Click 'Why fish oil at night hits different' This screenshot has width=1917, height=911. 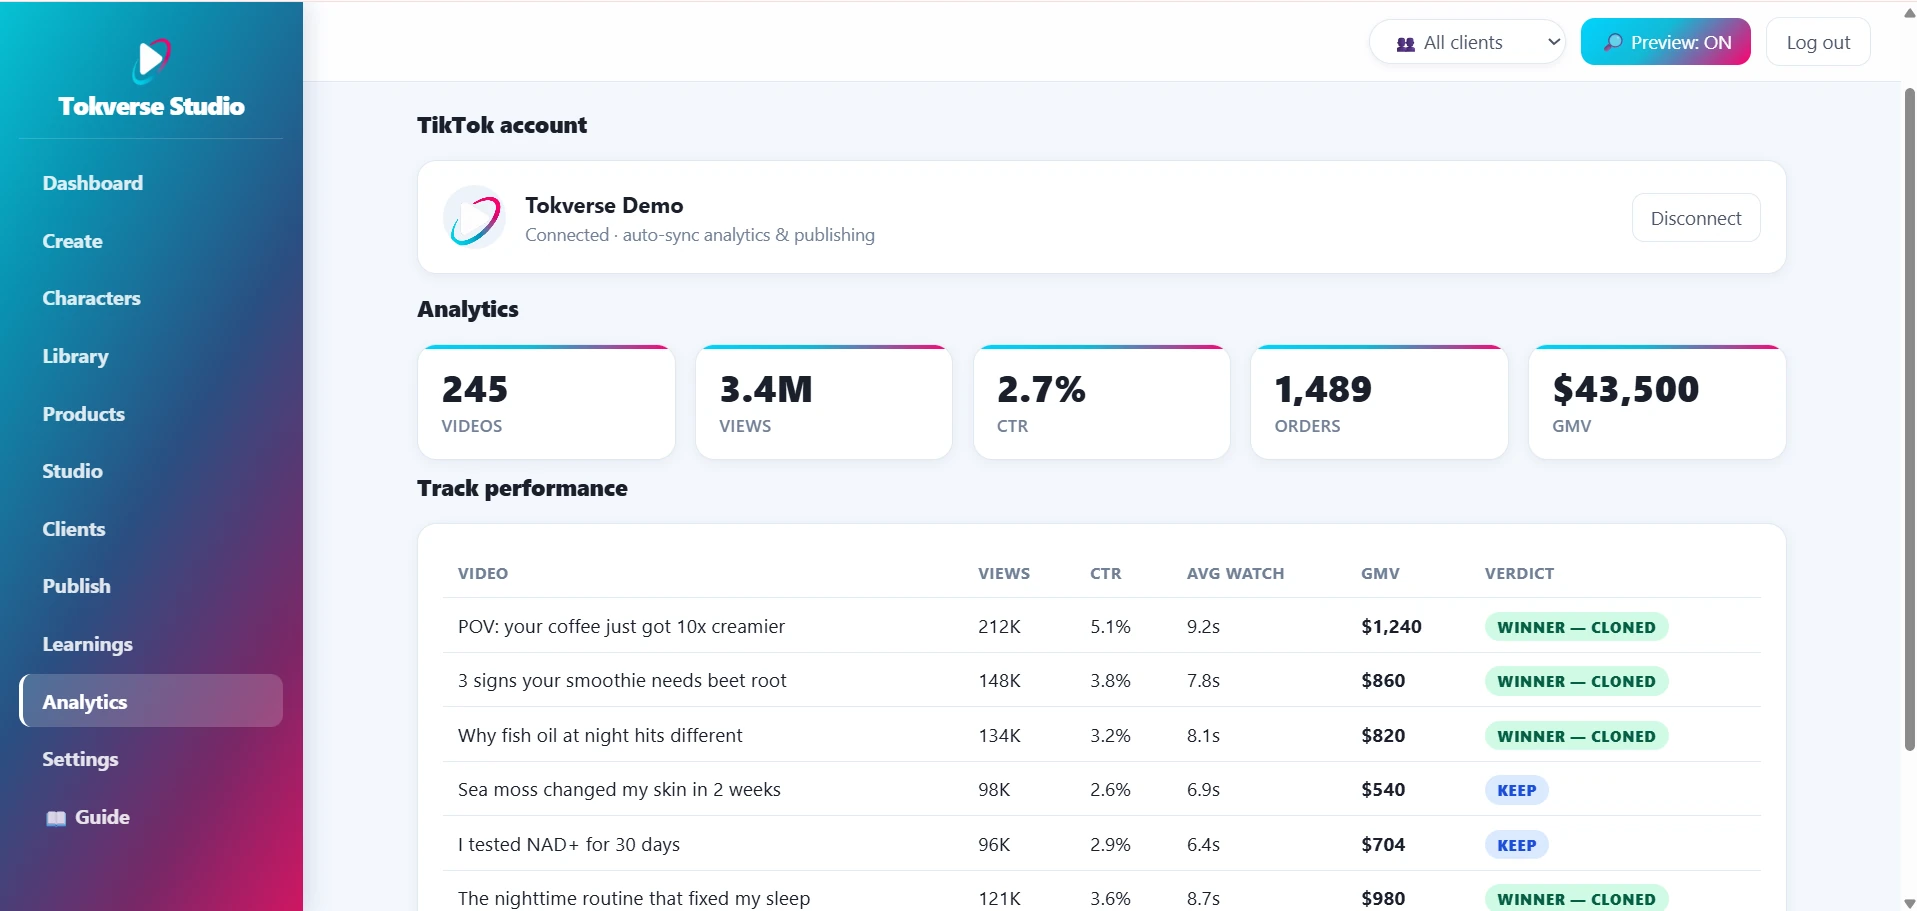[x=600, y=736]
